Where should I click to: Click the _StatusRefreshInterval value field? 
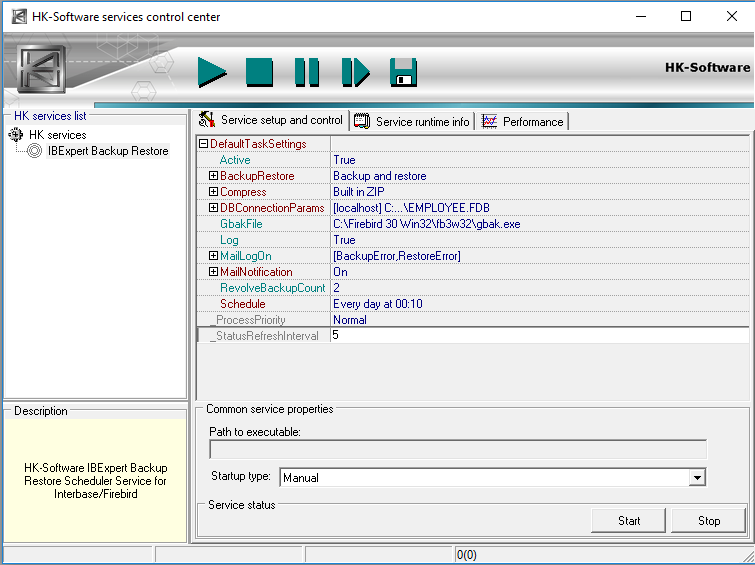[540, 335]
